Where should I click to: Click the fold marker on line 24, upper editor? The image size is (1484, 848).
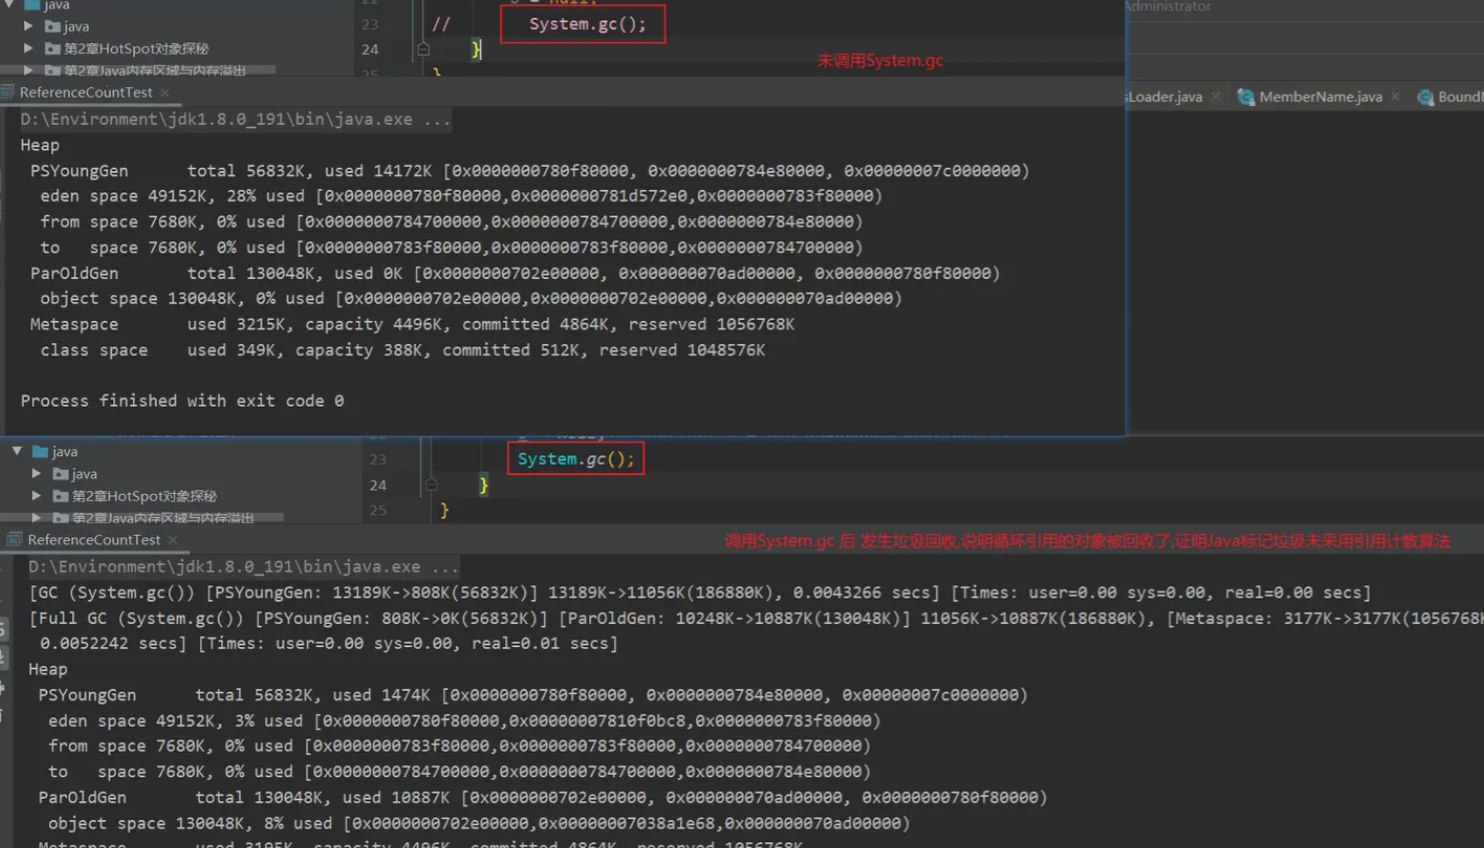pyautogui.click(x=423, y=49)
